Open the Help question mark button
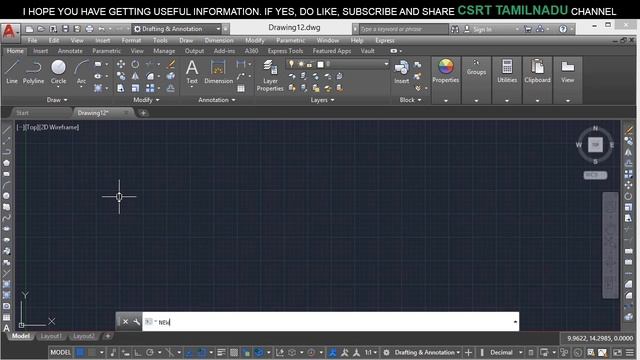 coord(563,29)
